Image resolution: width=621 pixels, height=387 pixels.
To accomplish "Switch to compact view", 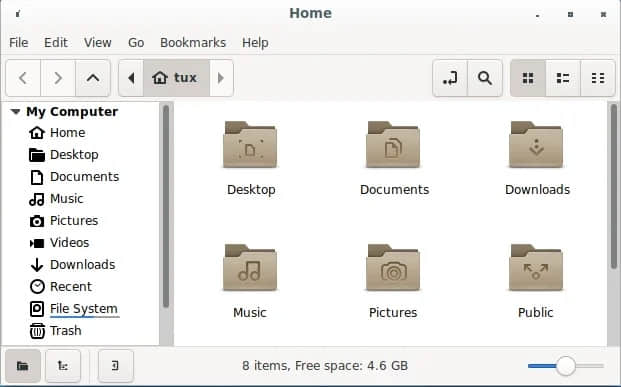I will click(x=598, y=78).
